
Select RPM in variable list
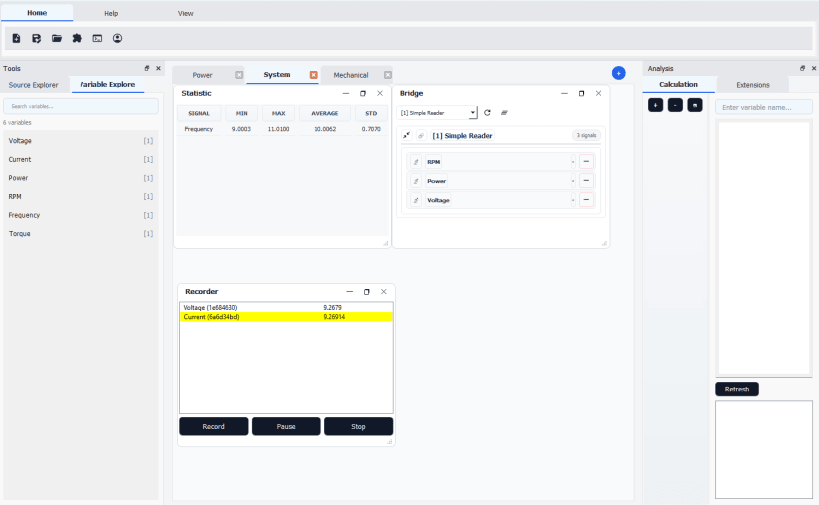[81, 197]
